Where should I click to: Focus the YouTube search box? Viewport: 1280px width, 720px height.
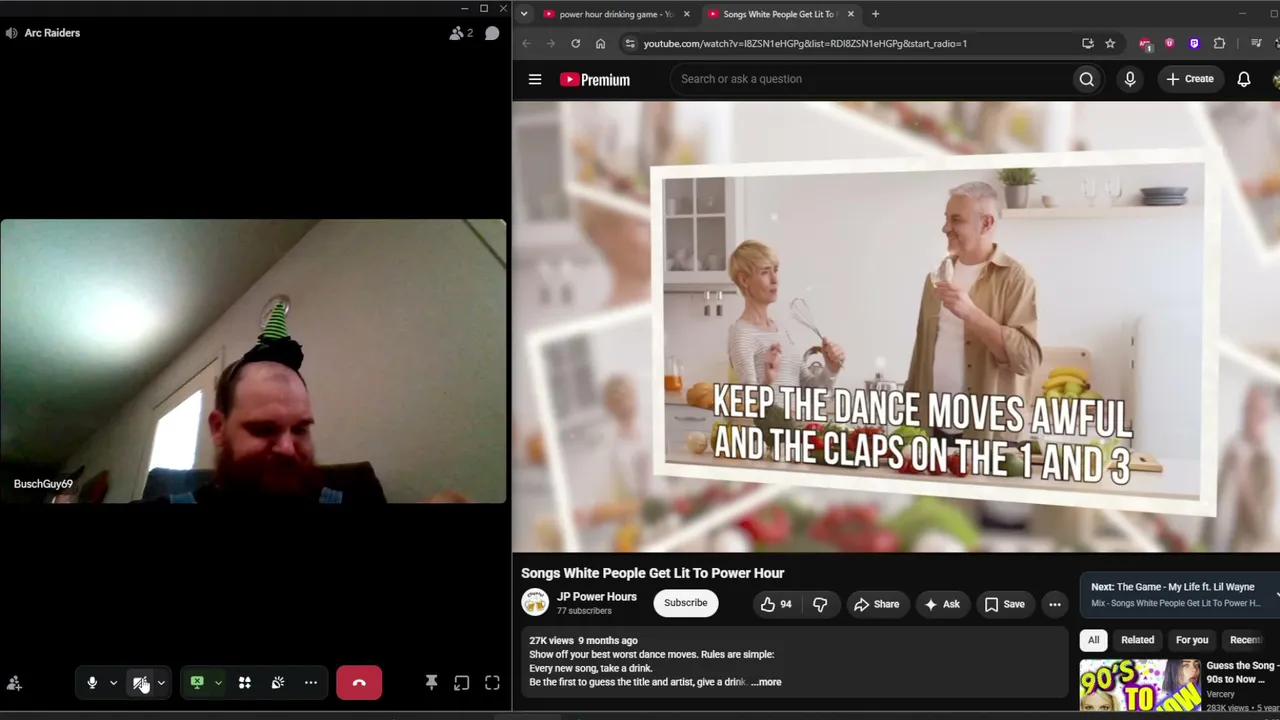[x=870, y=79]
